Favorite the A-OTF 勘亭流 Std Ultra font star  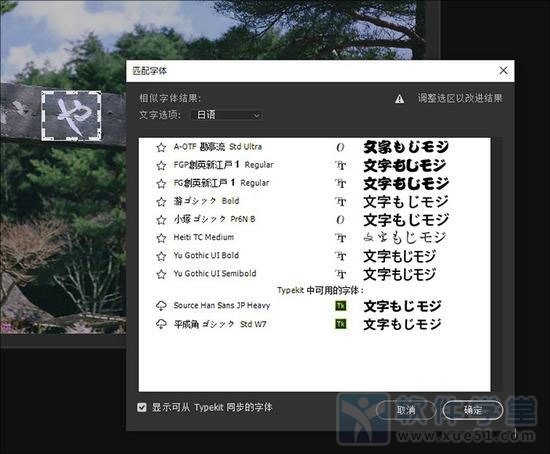[x=161, y=147]
